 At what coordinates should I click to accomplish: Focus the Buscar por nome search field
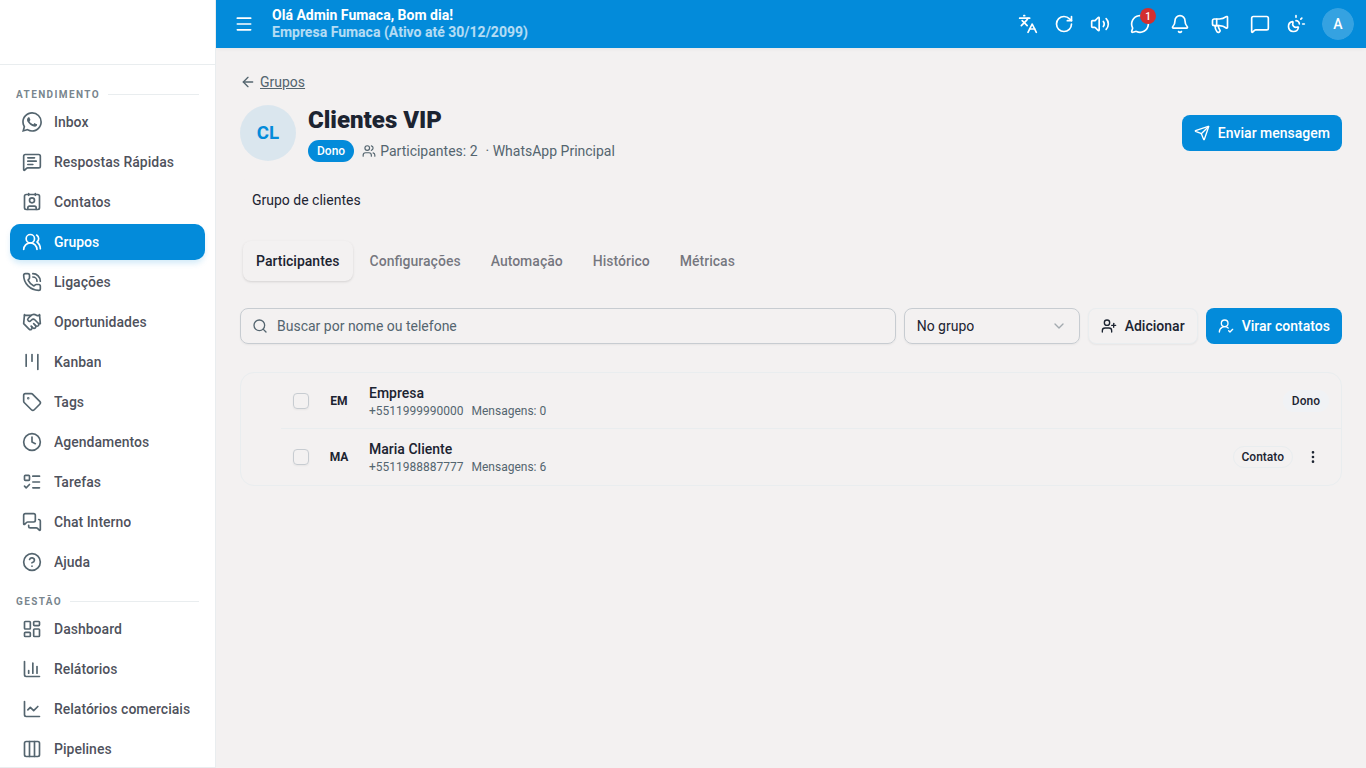[568, 326]
